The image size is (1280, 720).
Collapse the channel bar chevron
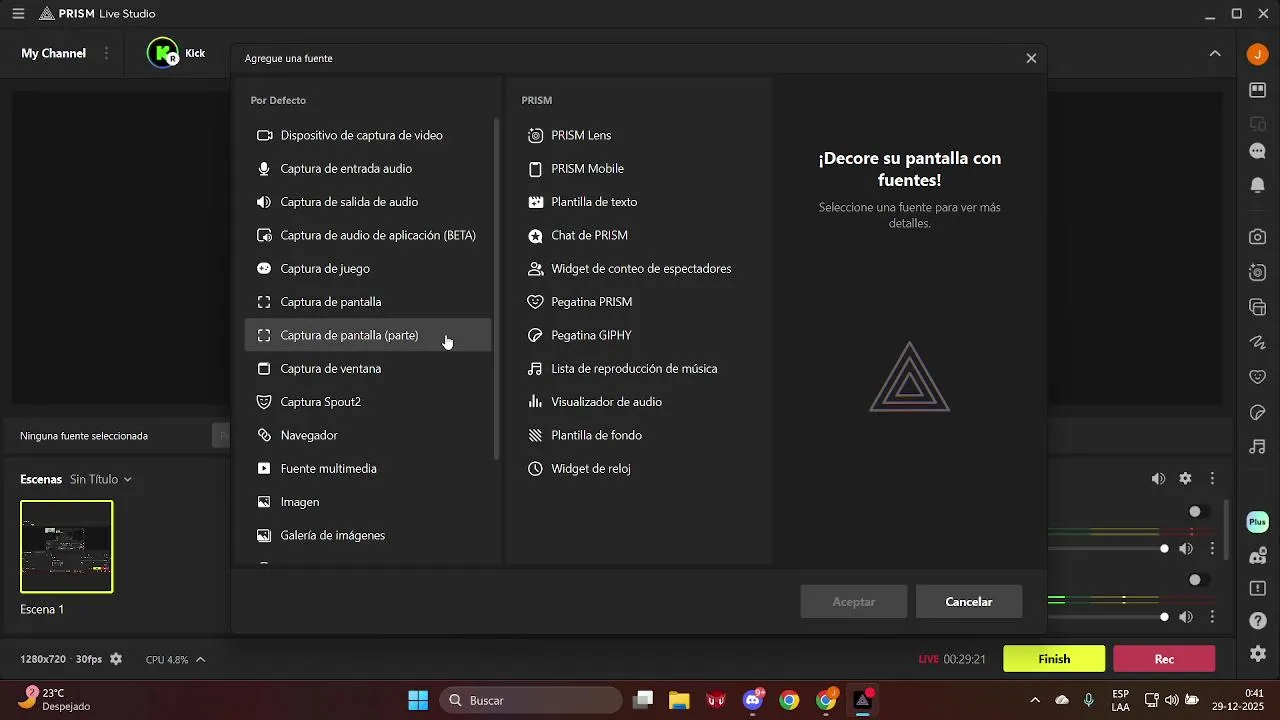pos(1215,54)
